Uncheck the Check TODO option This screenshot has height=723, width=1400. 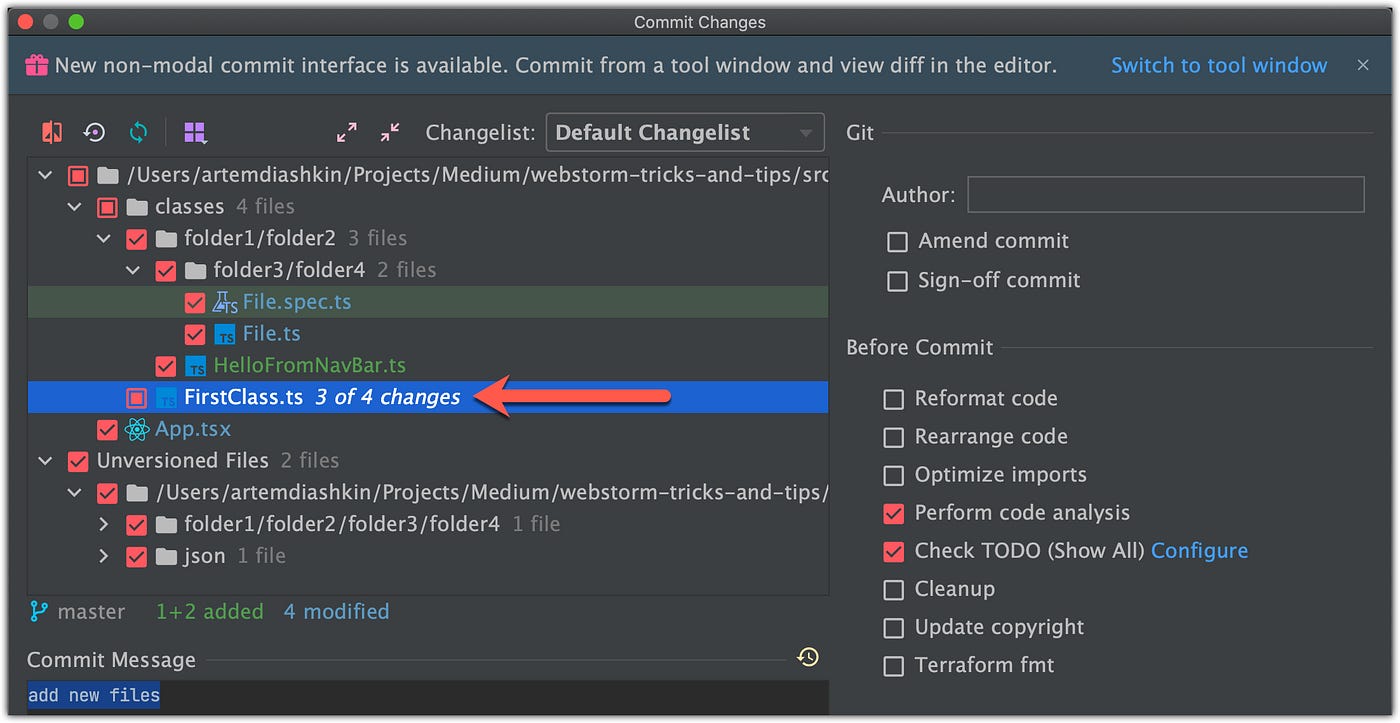893,551
